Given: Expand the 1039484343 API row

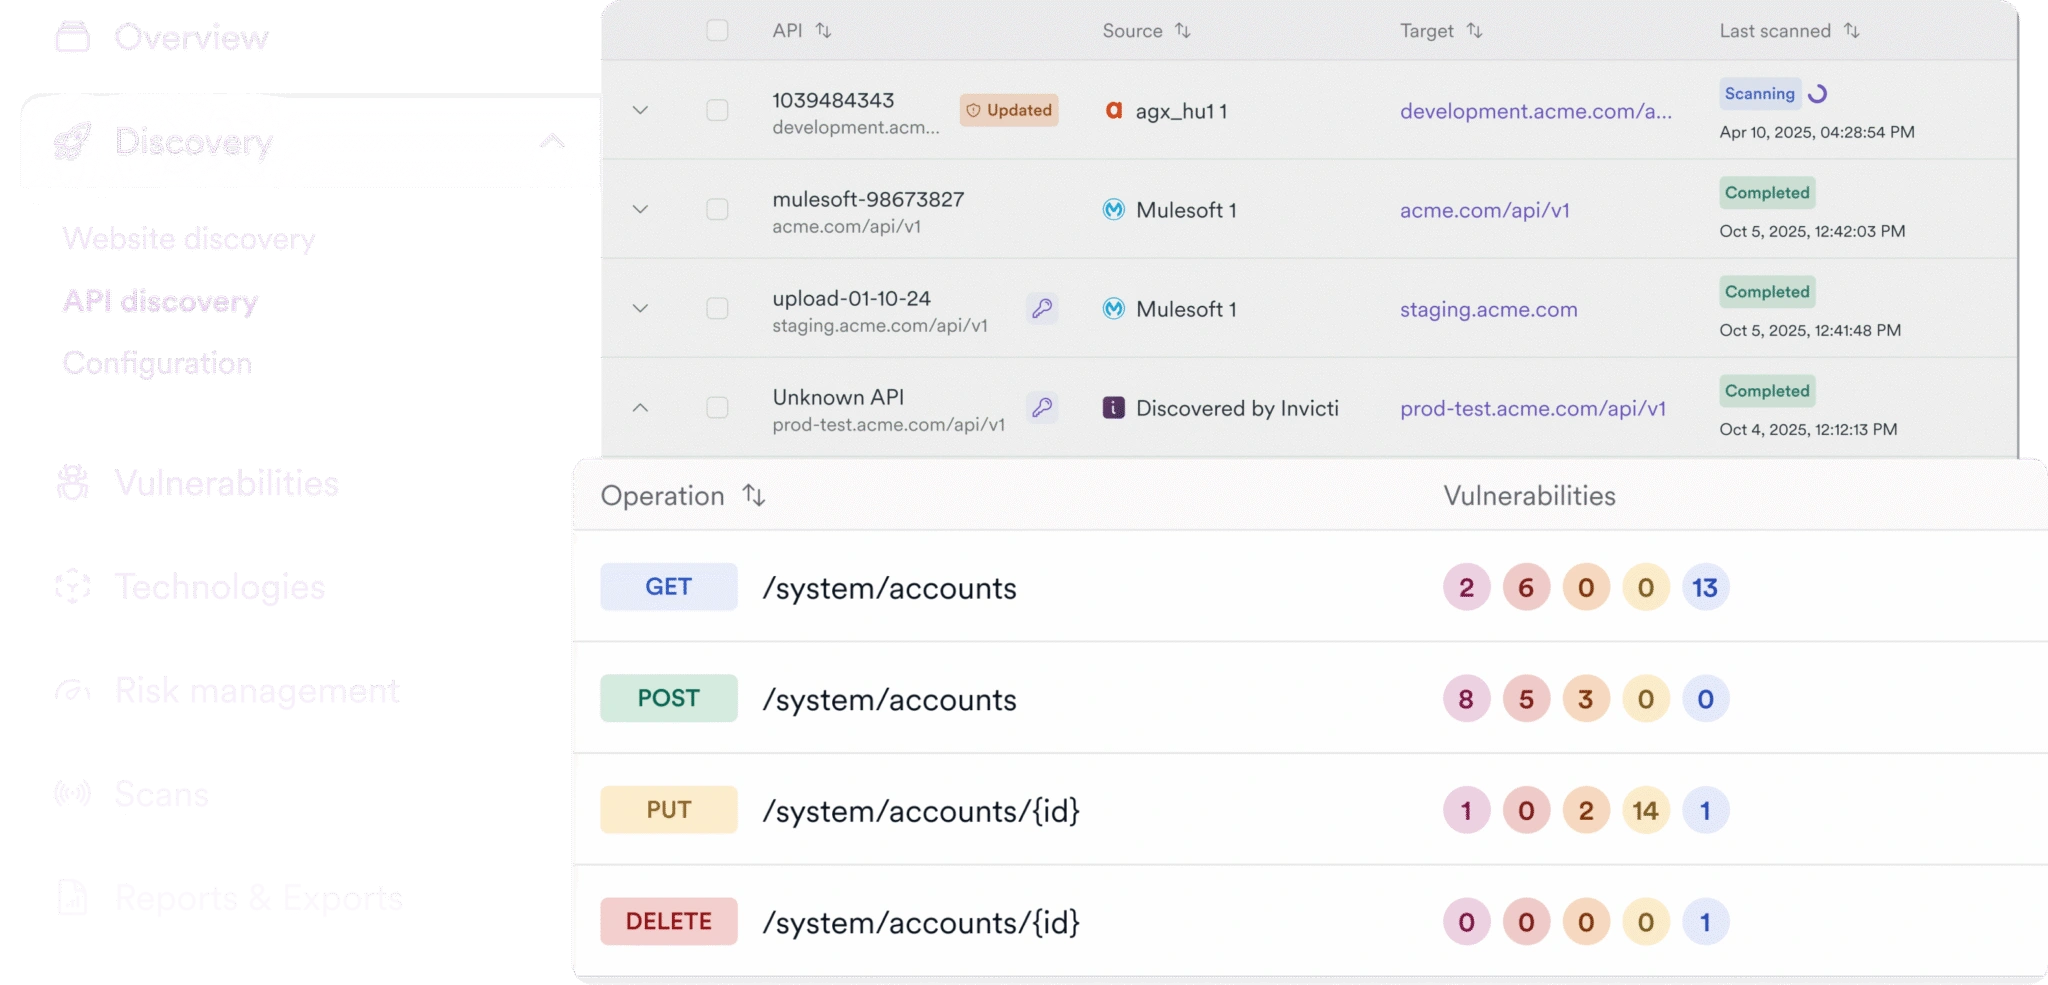Looking at the screenshot, I should [x=641, y=111].
